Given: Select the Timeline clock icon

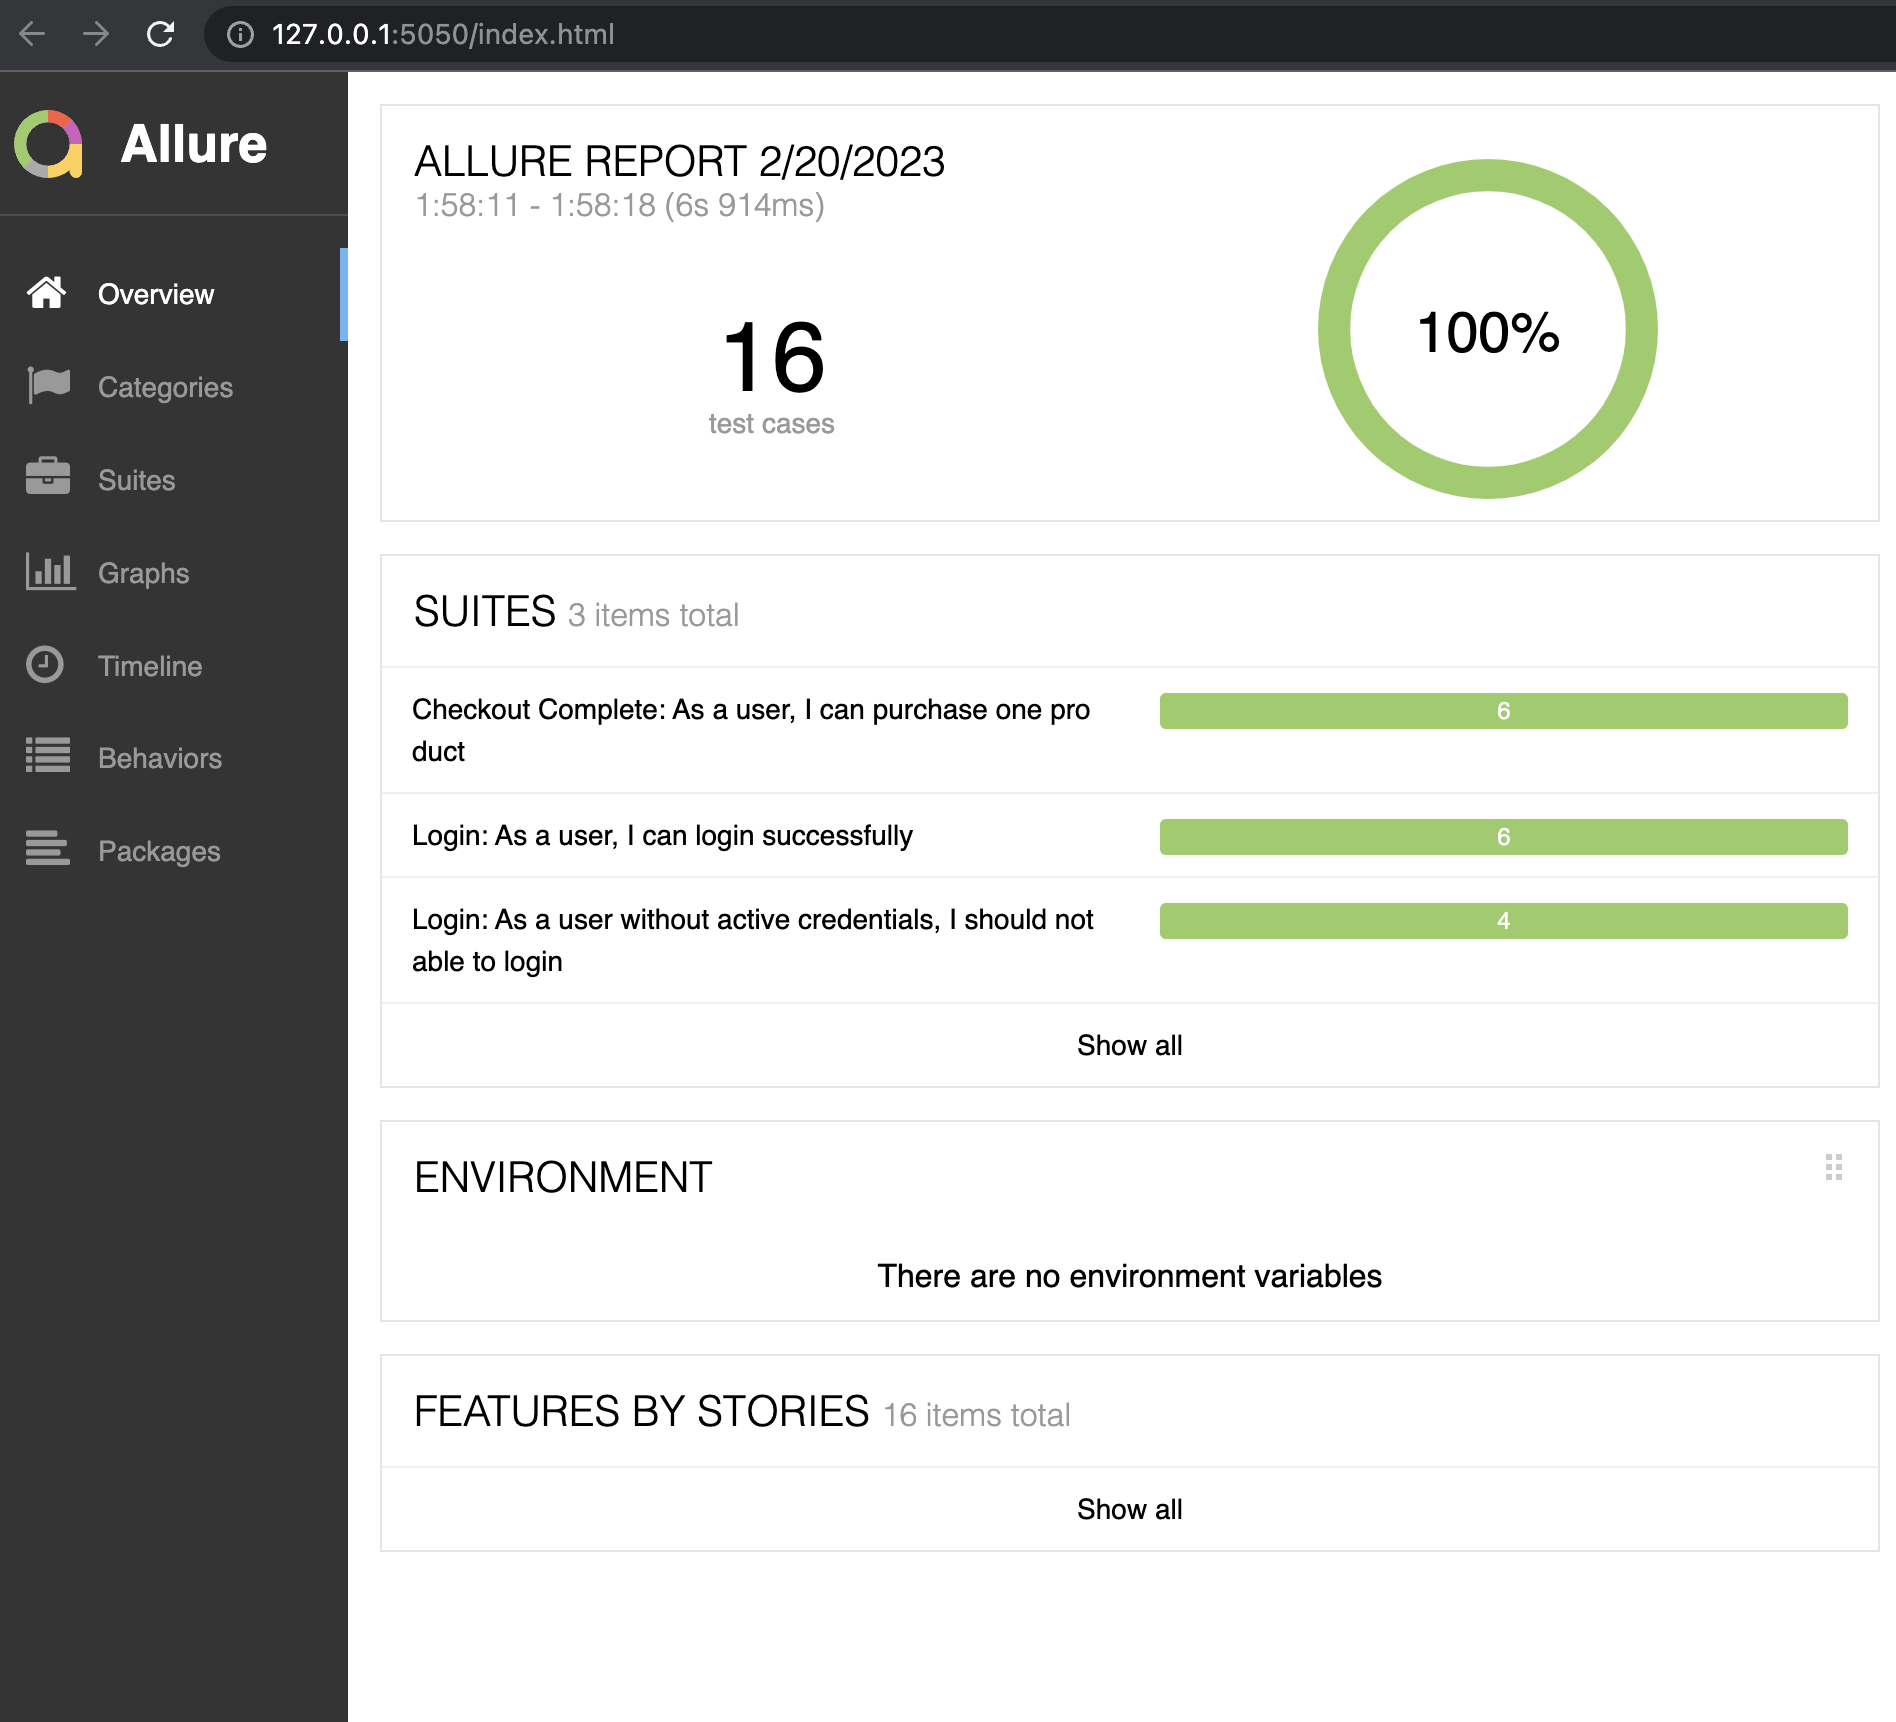Looking at the screenshot, I should click(x=46, y=665).
